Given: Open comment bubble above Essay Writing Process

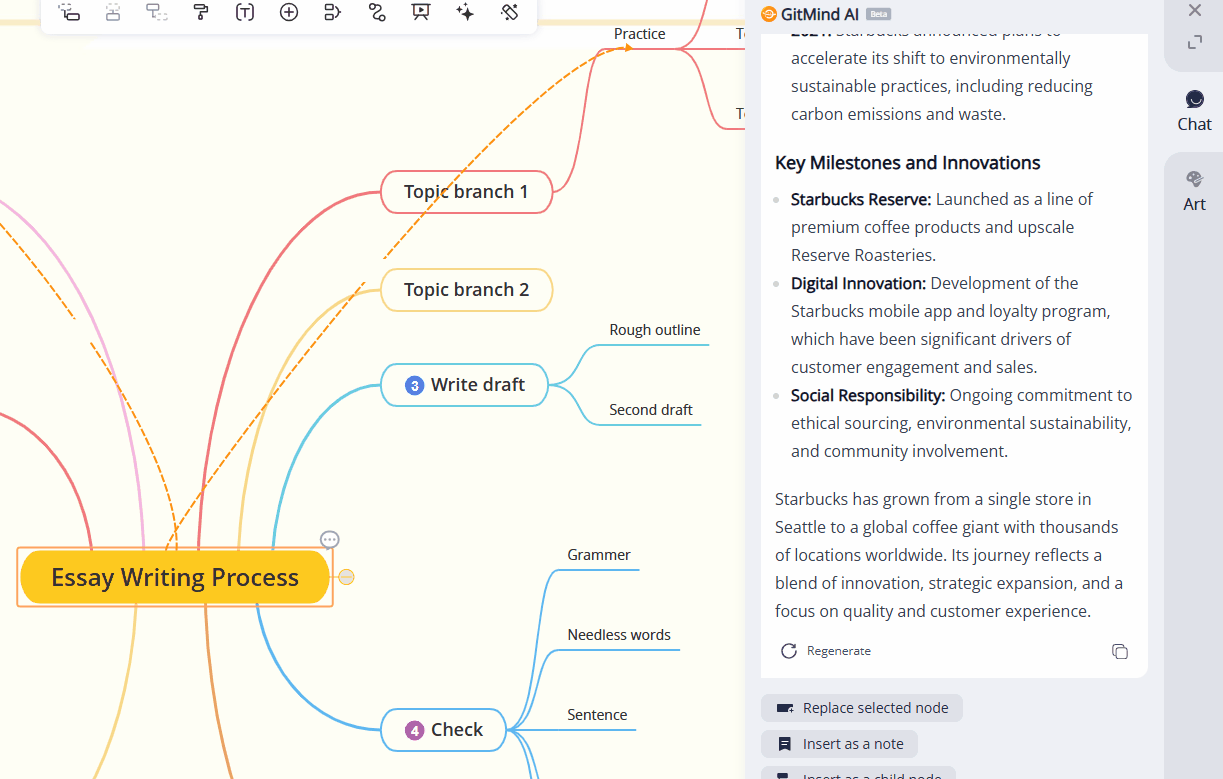Looking at the screenshot, I should click(x=330, y=540).
